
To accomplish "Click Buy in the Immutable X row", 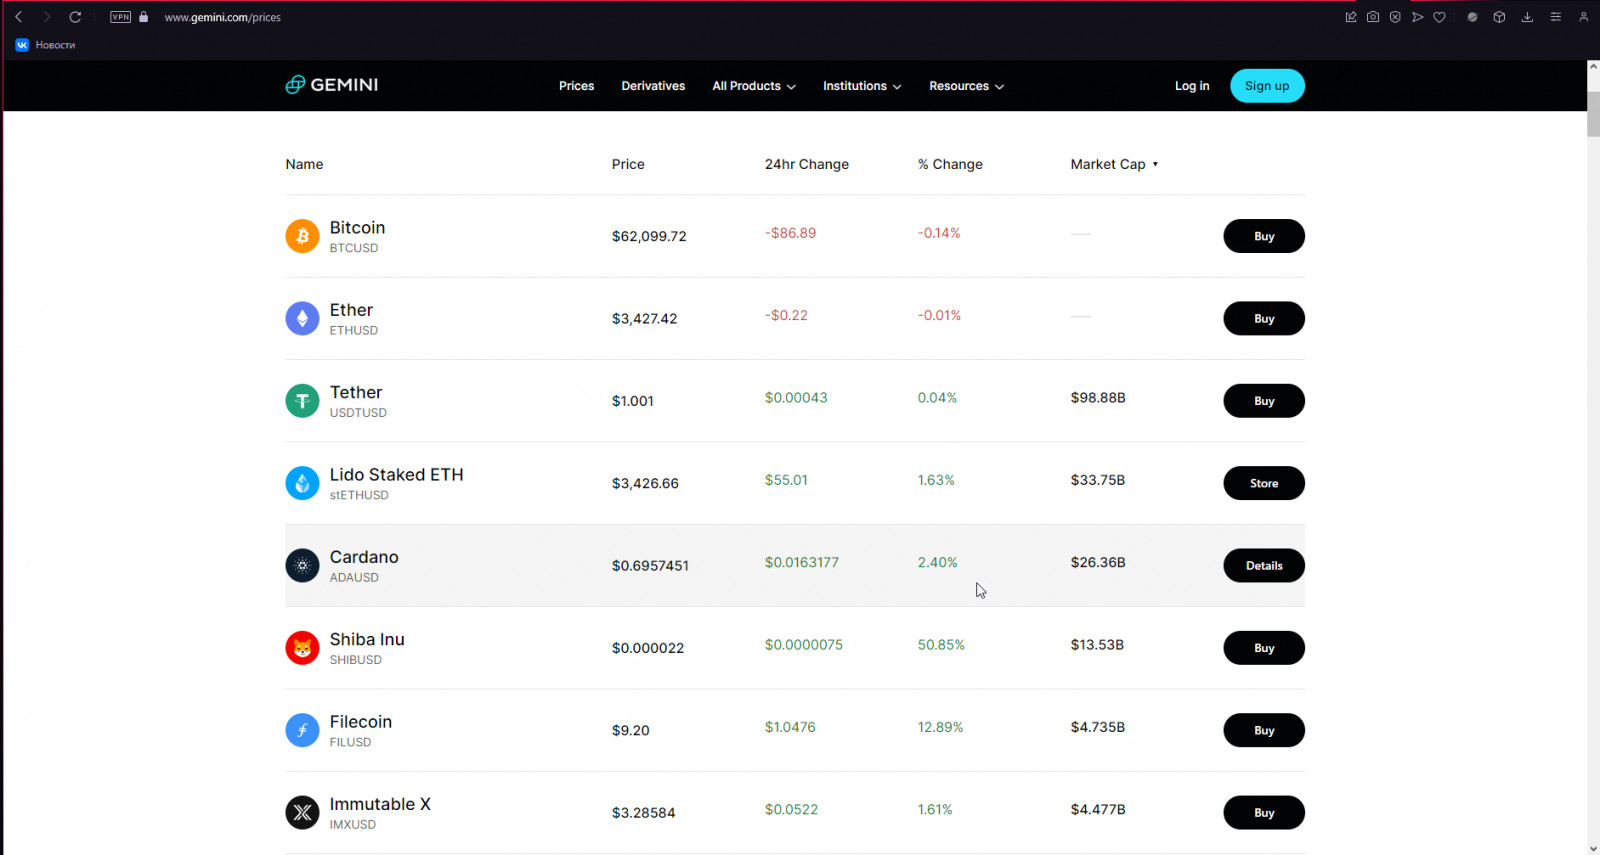I will [1264, 812].
